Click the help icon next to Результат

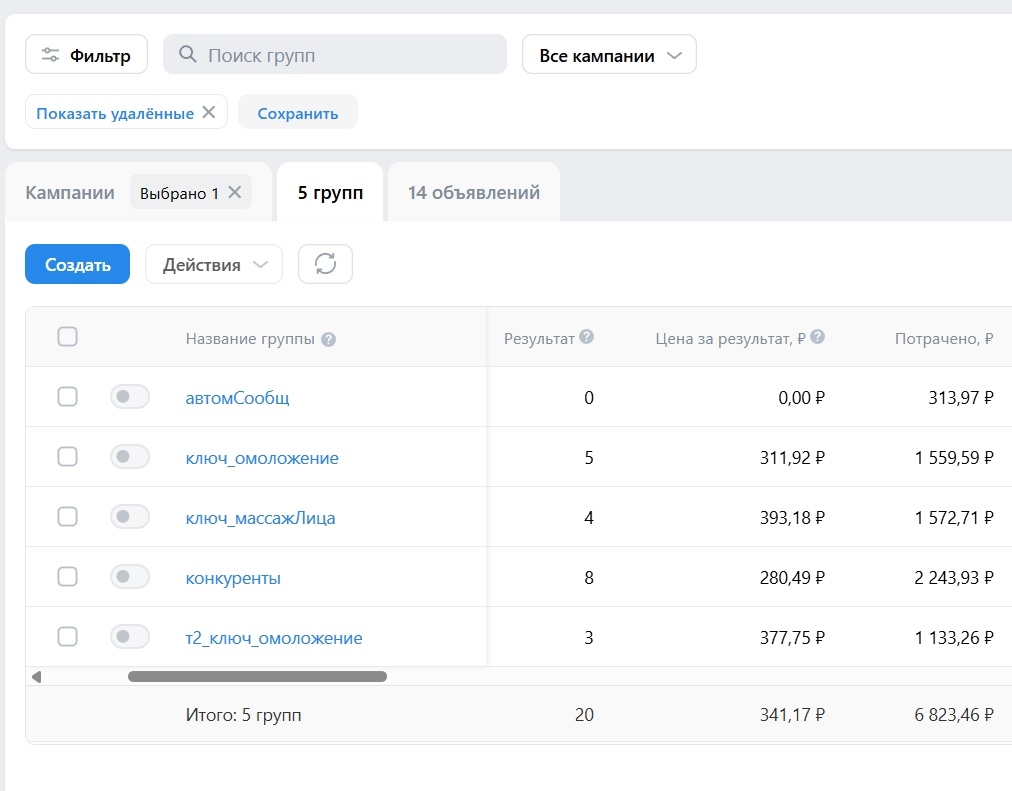[587, 337]
